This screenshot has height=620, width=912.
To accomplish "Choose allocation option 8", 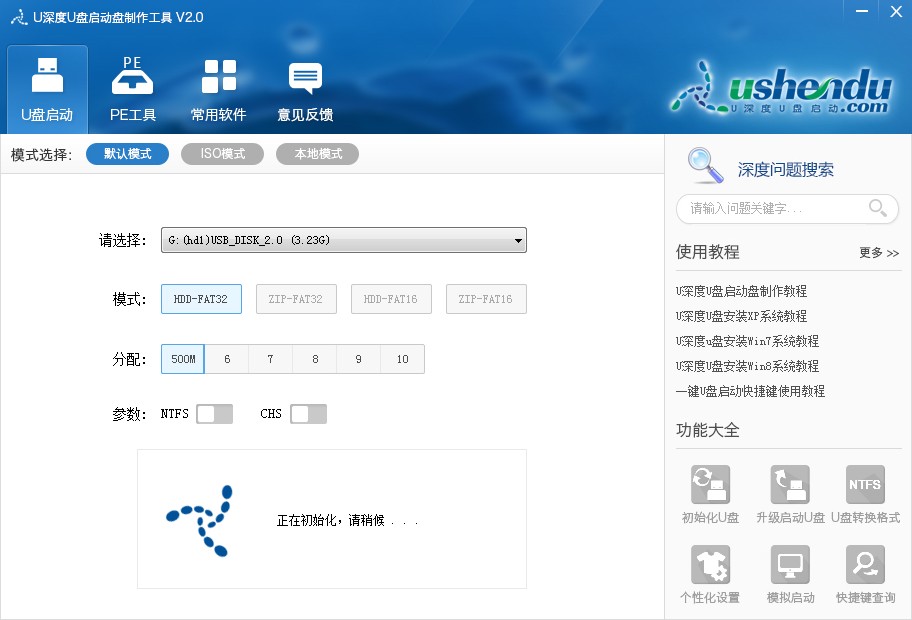I will coord(315,359).
